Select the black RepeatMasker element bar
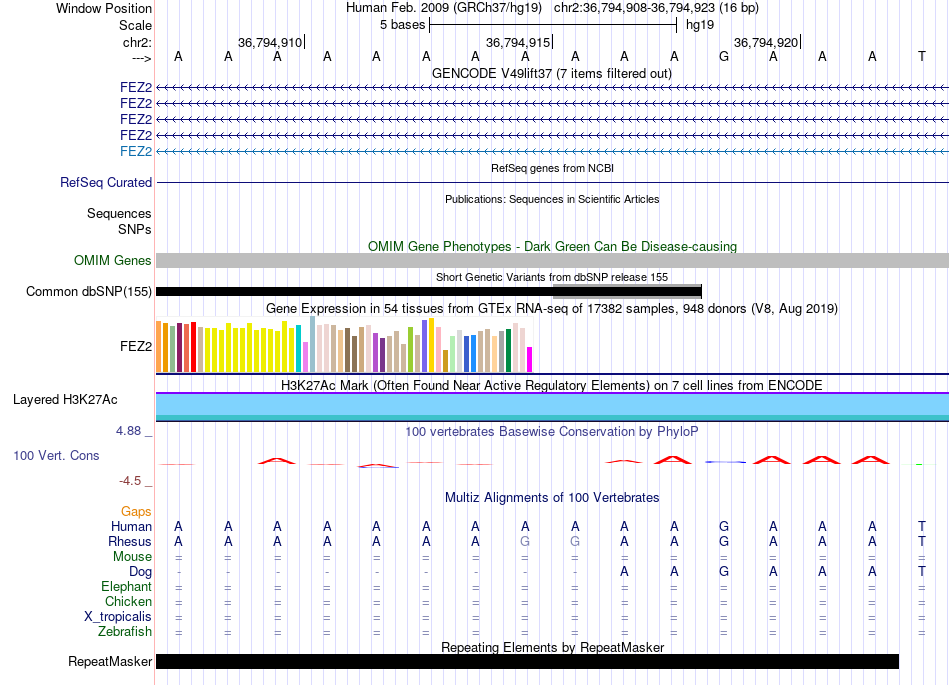This screenshot has height=685, width=950. click(x=527, y=661)
